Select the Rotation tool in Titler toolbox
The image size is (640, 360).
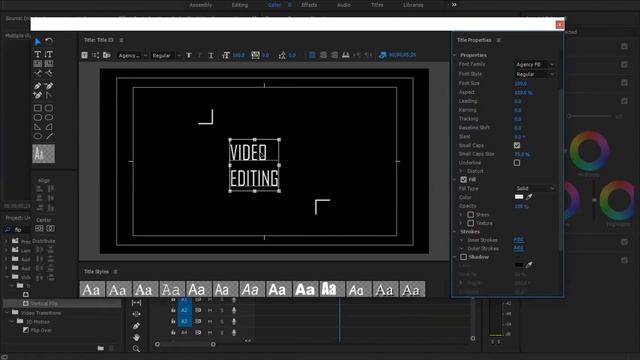pyautogui.click(x=49, y=41)
